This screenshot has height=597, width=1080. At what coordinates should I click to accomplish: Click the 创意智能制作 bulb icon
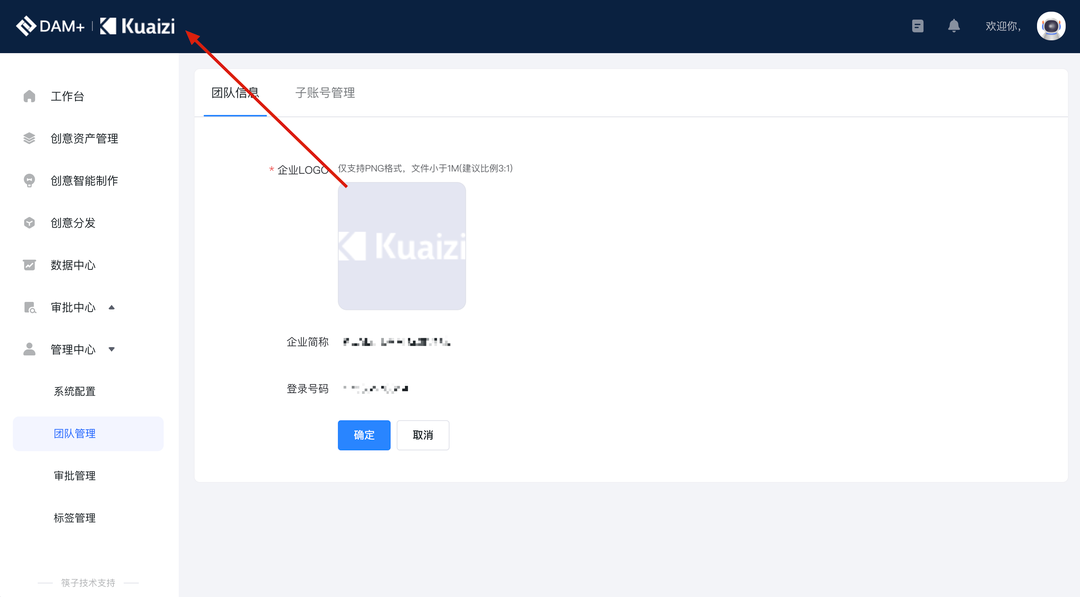(29, 180)
